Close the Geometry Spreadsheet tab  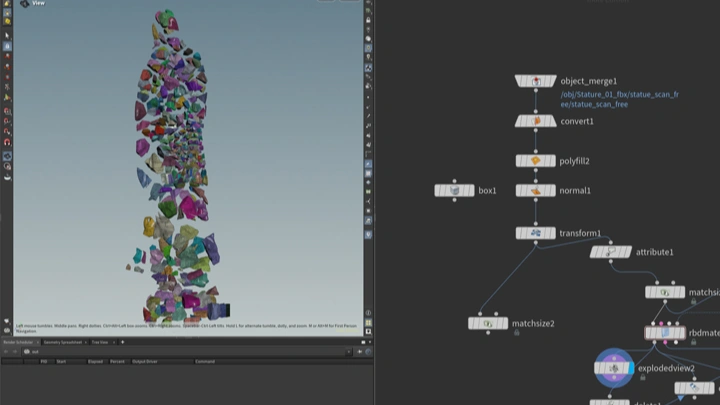click(x=85, y=342)
